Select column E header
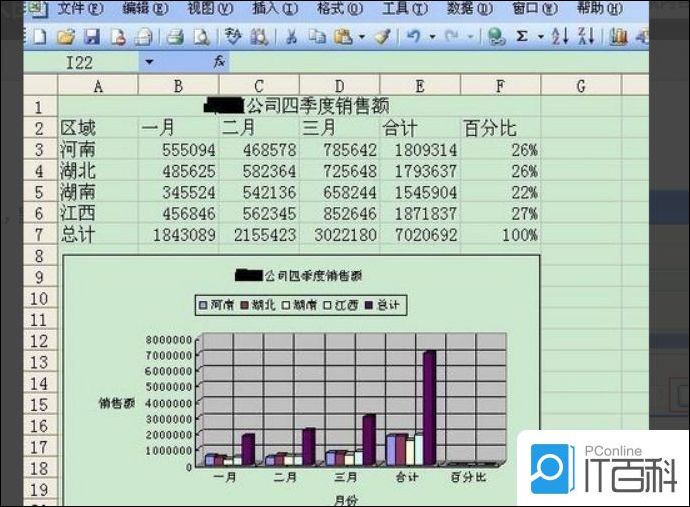Viewport: 690px width, 507px height. 420,86
